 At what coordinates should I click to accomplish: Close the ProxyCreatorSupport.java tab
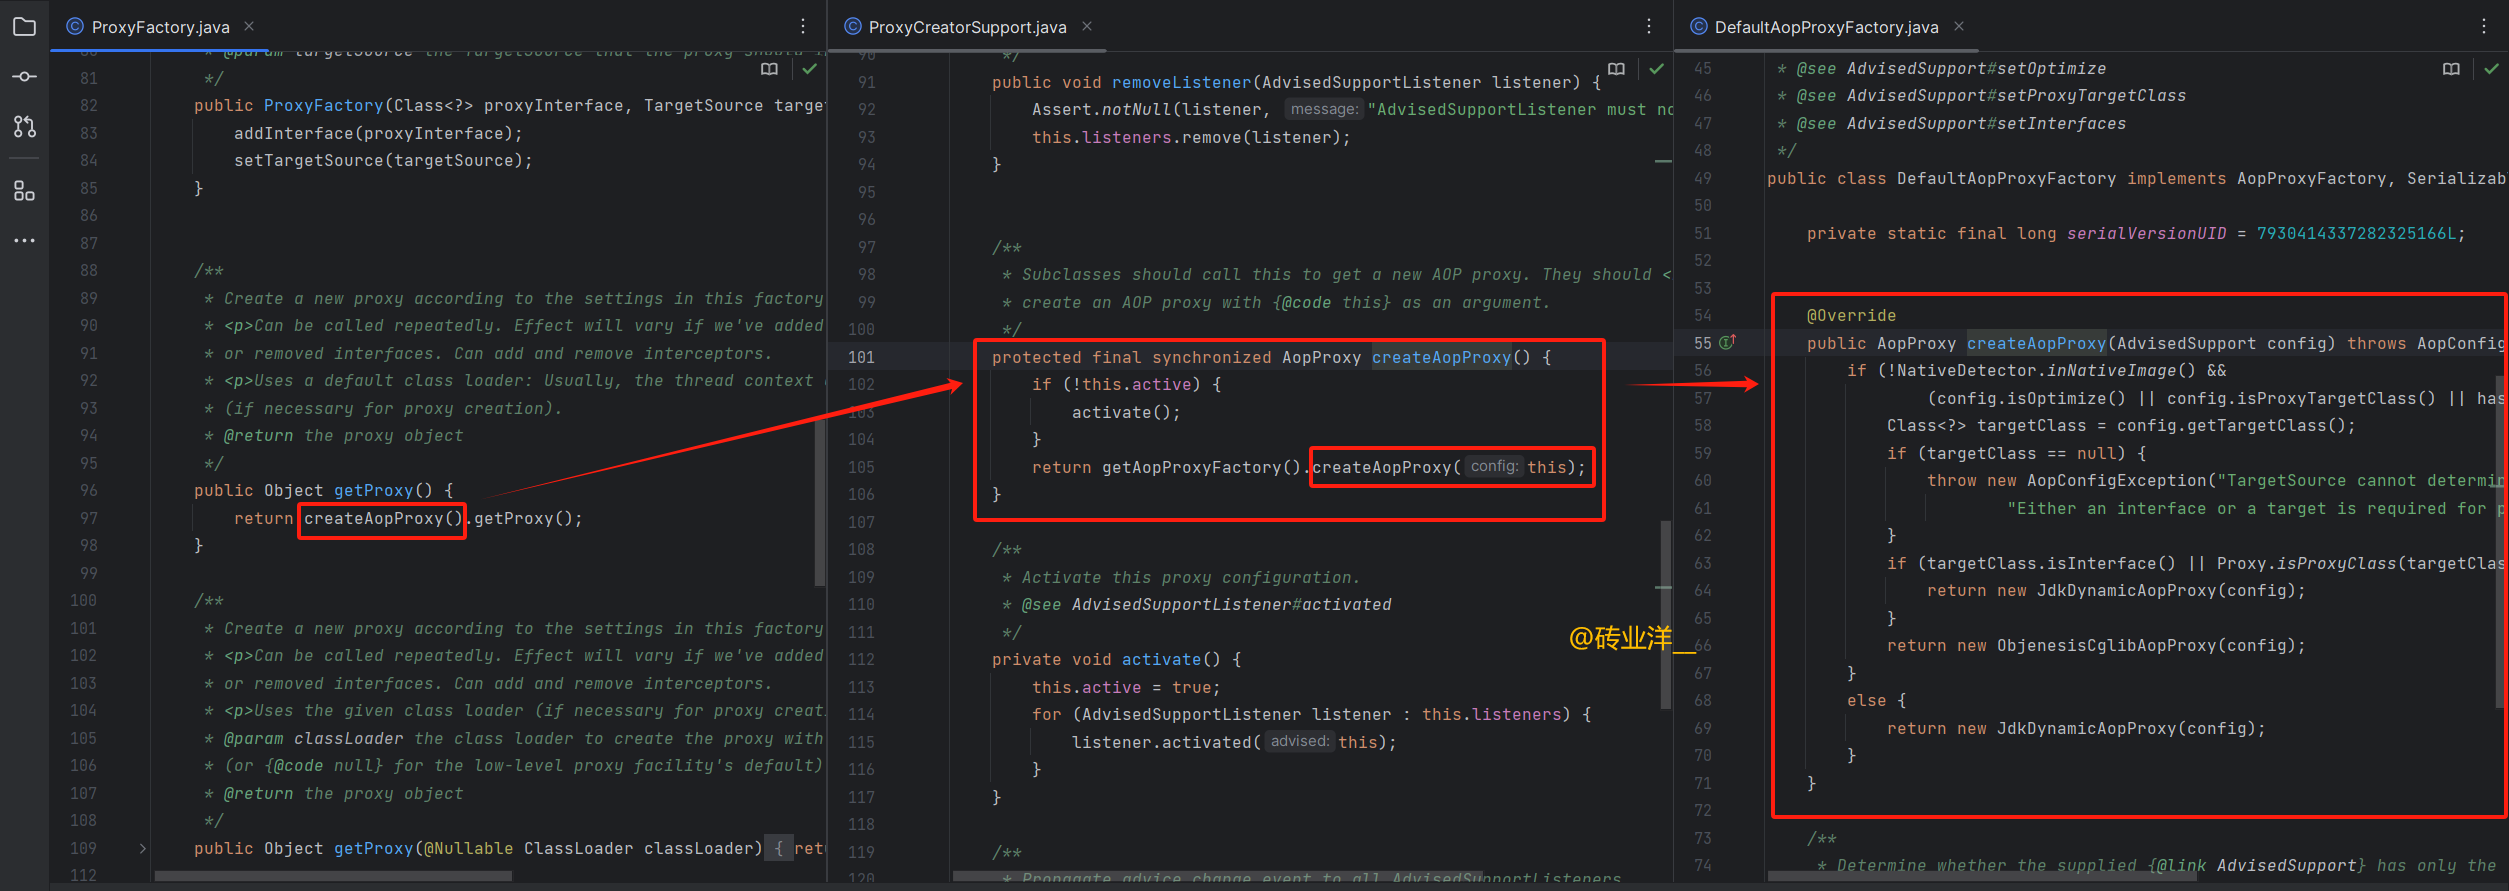coord(1087,27)
